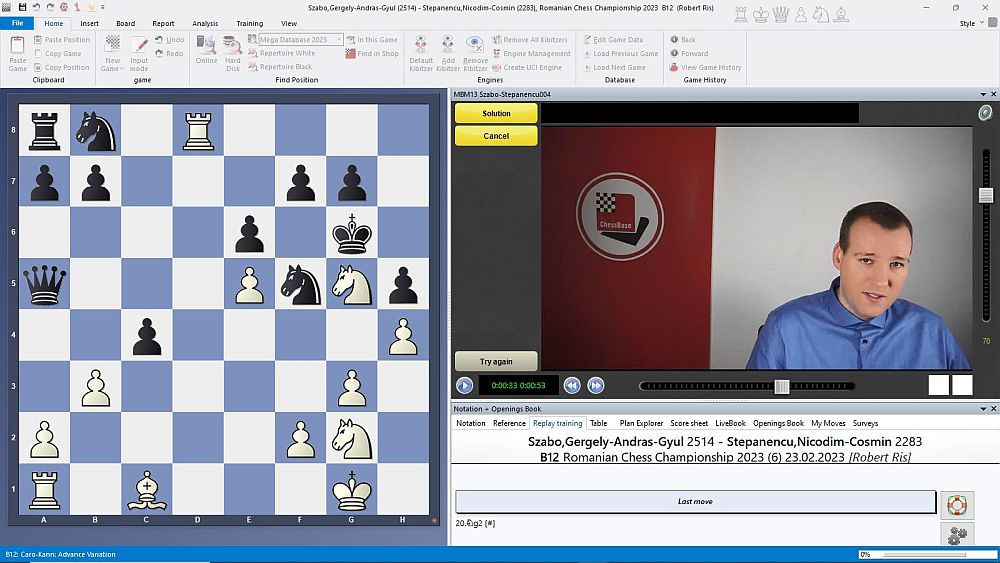
Task: Open New Game from the ribbon
Action: point(113,52)
